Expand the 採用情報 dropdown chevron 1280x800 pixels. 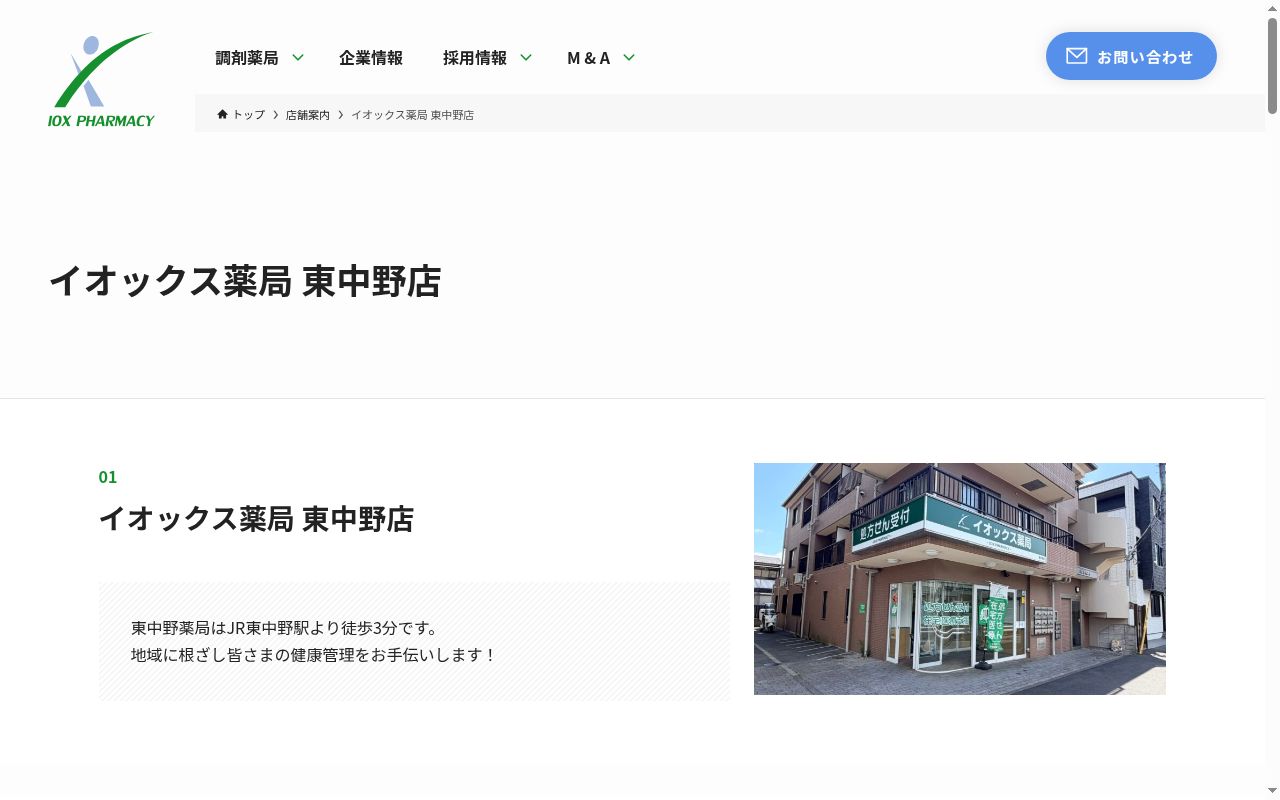pyautogui.click(x=526, y=57)
